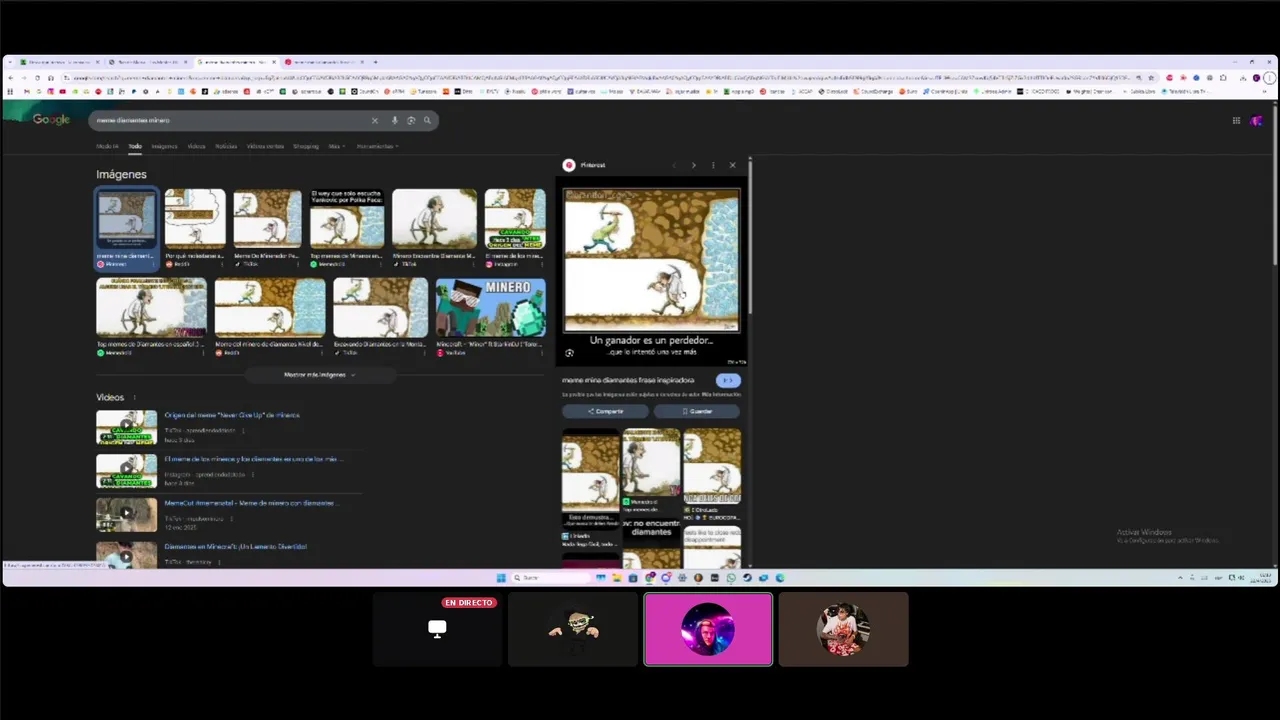
Task: Clear the Google search box with the X
Action: point(375,120)
